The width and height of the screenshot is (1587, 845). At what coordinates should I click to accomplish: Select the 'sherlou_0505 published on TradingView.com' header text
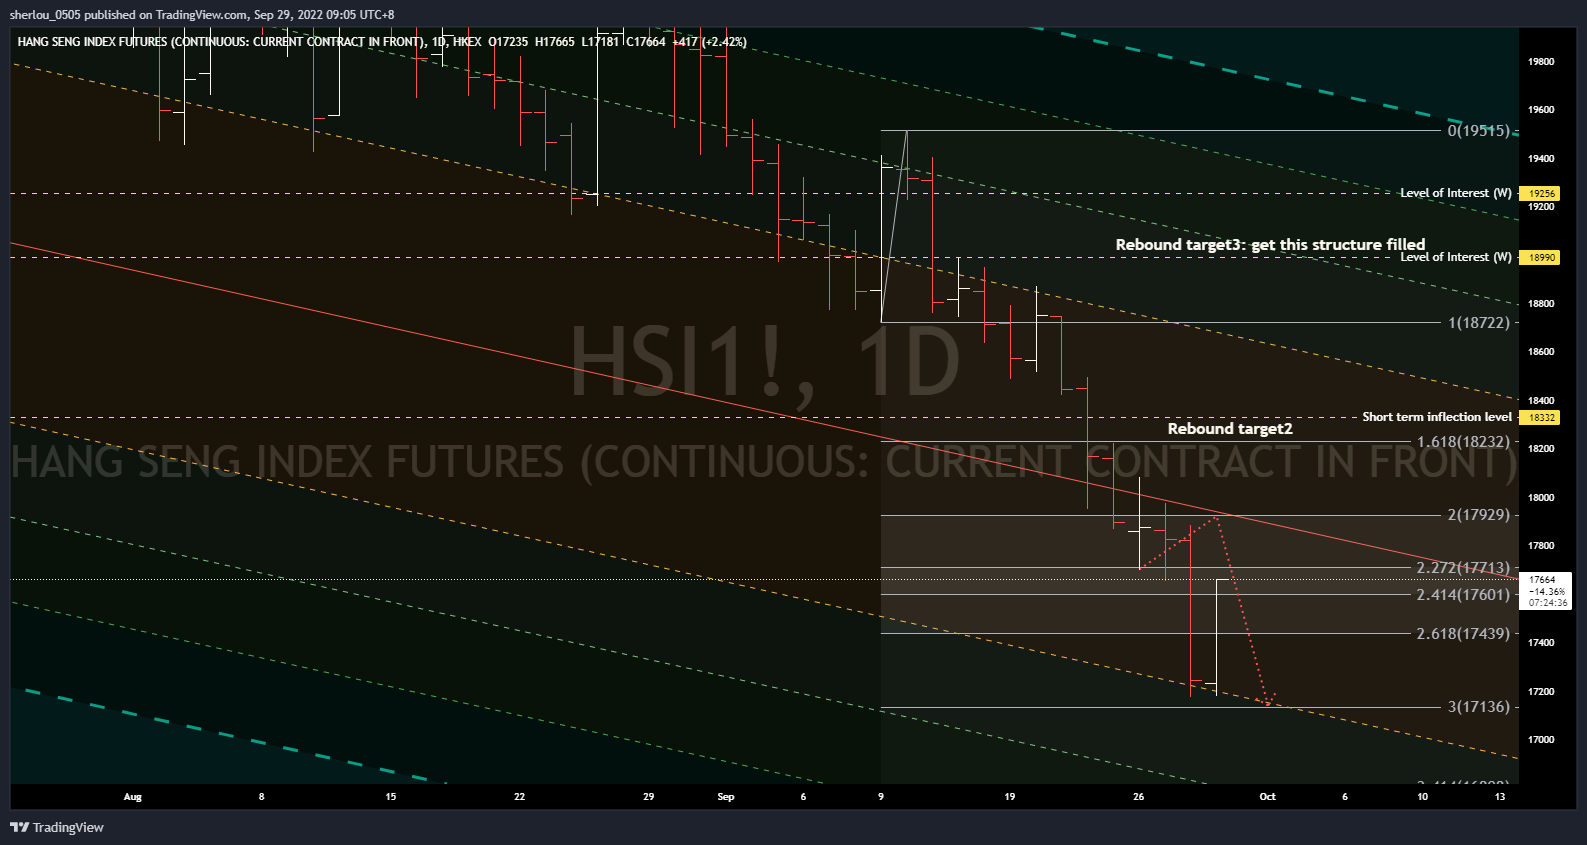coord(129,15)
